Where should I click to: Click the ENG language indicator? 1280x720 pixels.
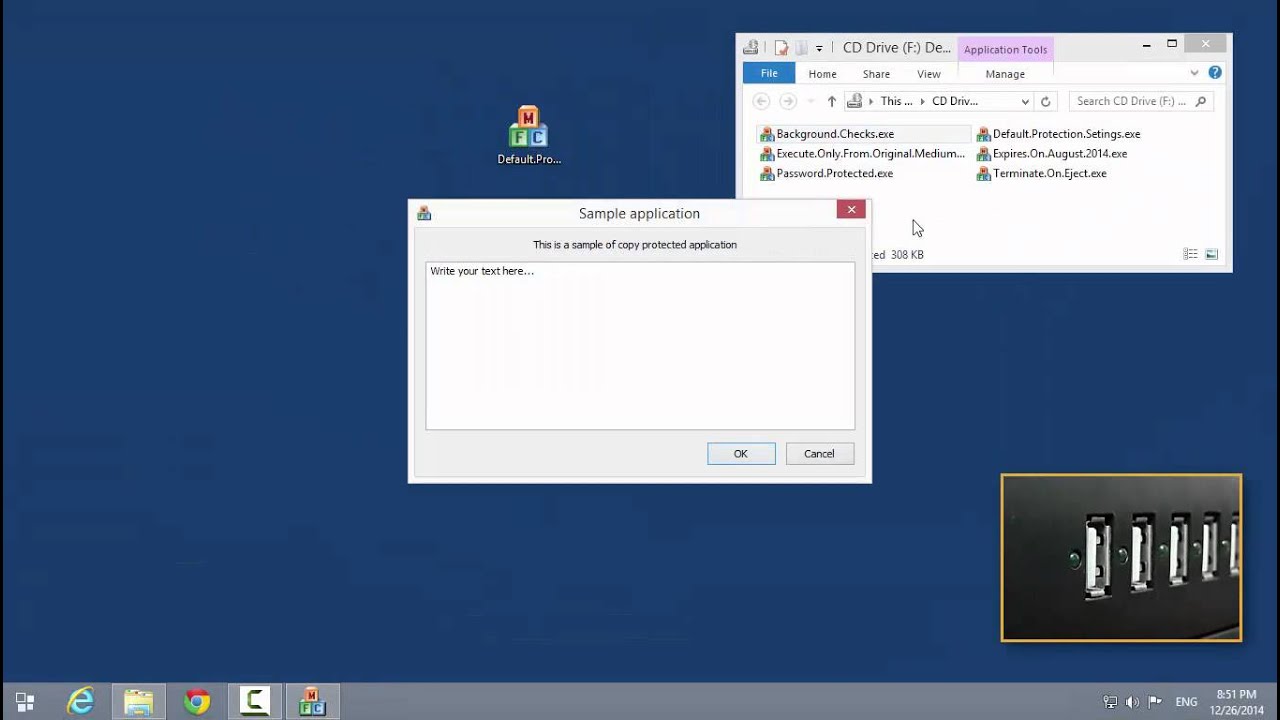click(x=1186, y=702)
